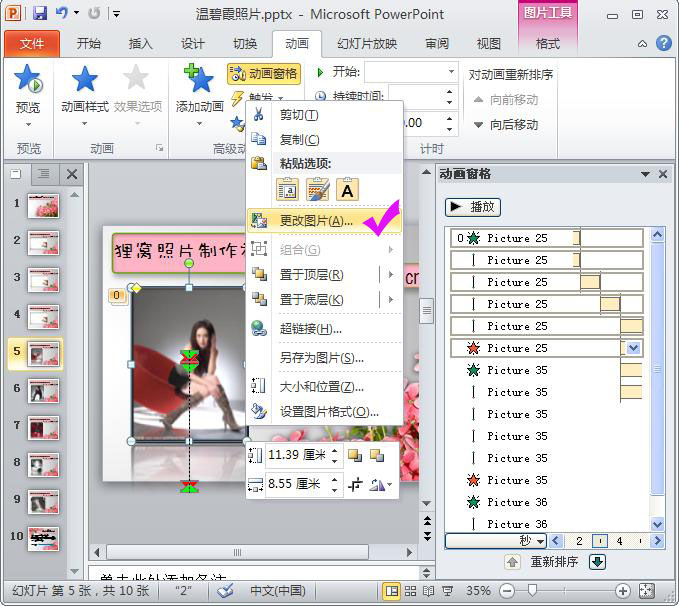Open the Animation Styles gallery star
The height and width of the screenshot is (606, 679).
[84, 79]
